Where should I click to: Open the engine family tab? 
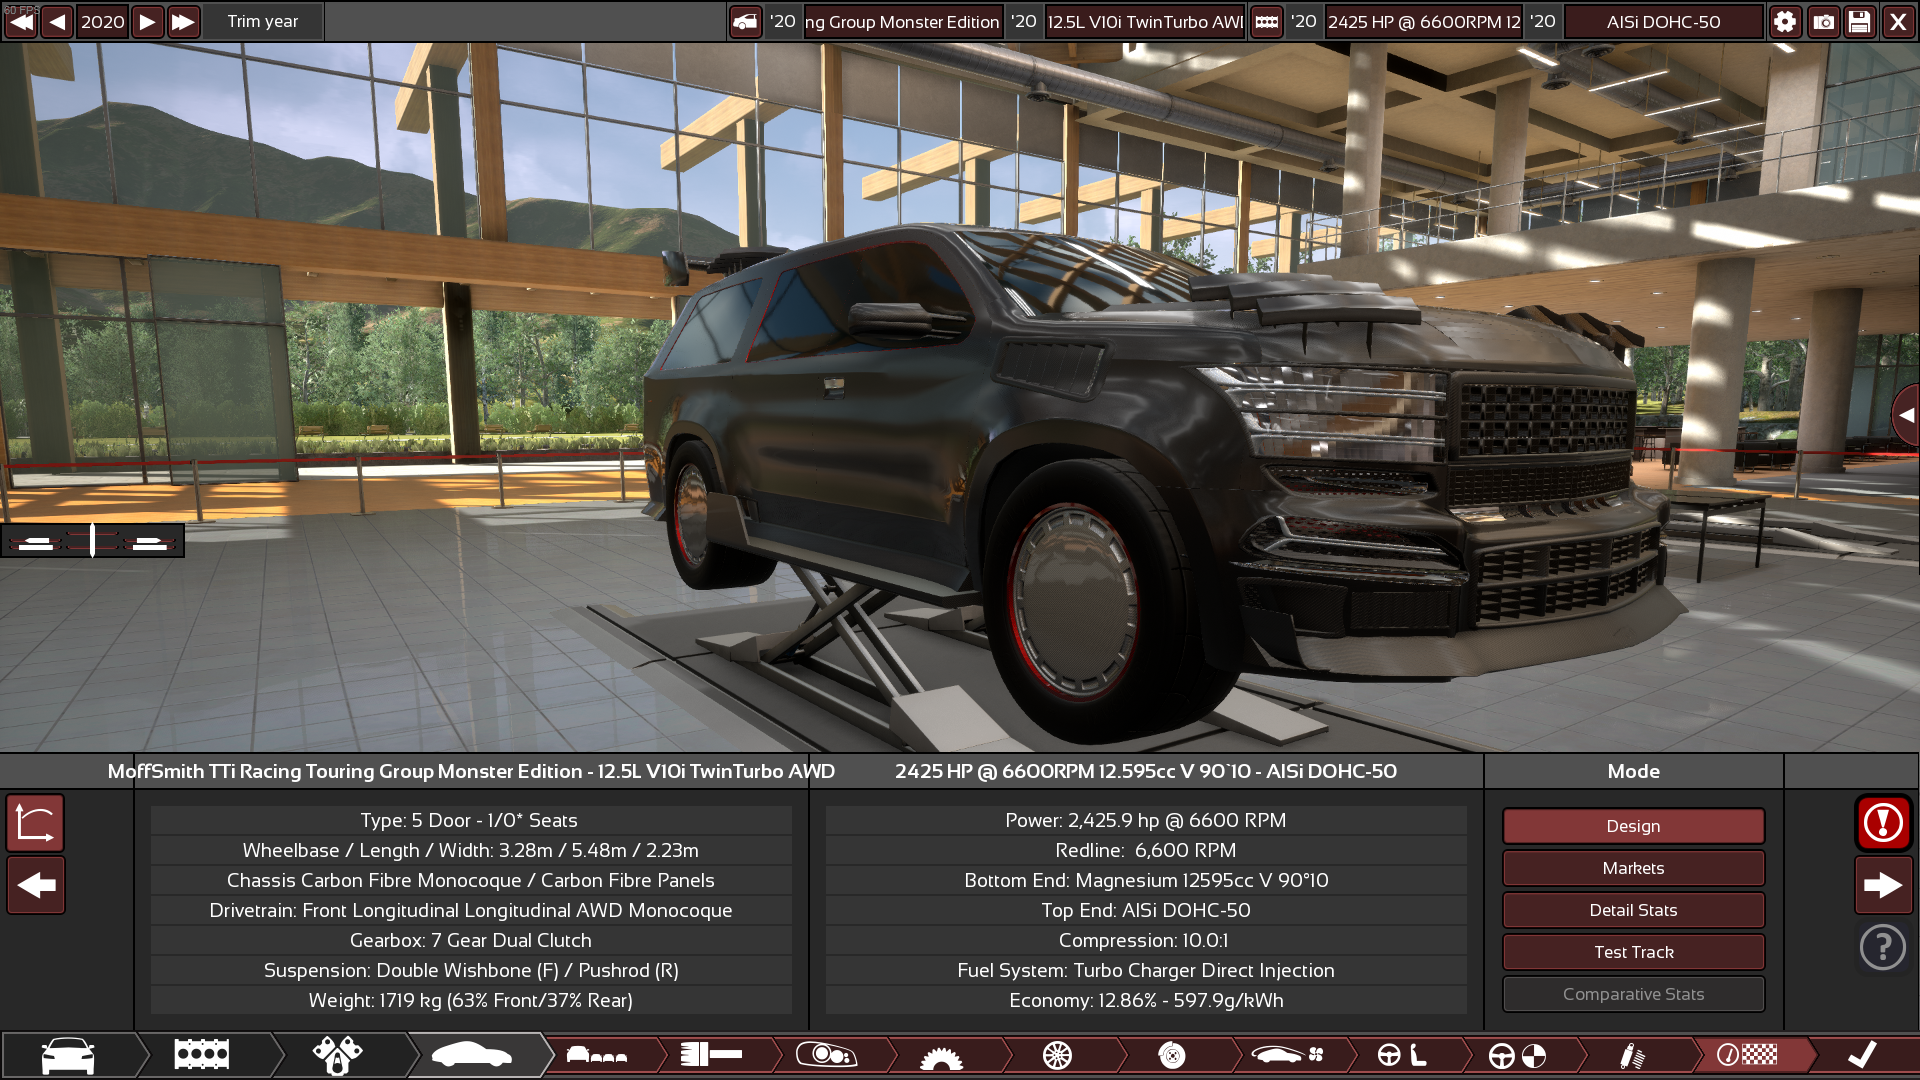(x=202, y=1055)
